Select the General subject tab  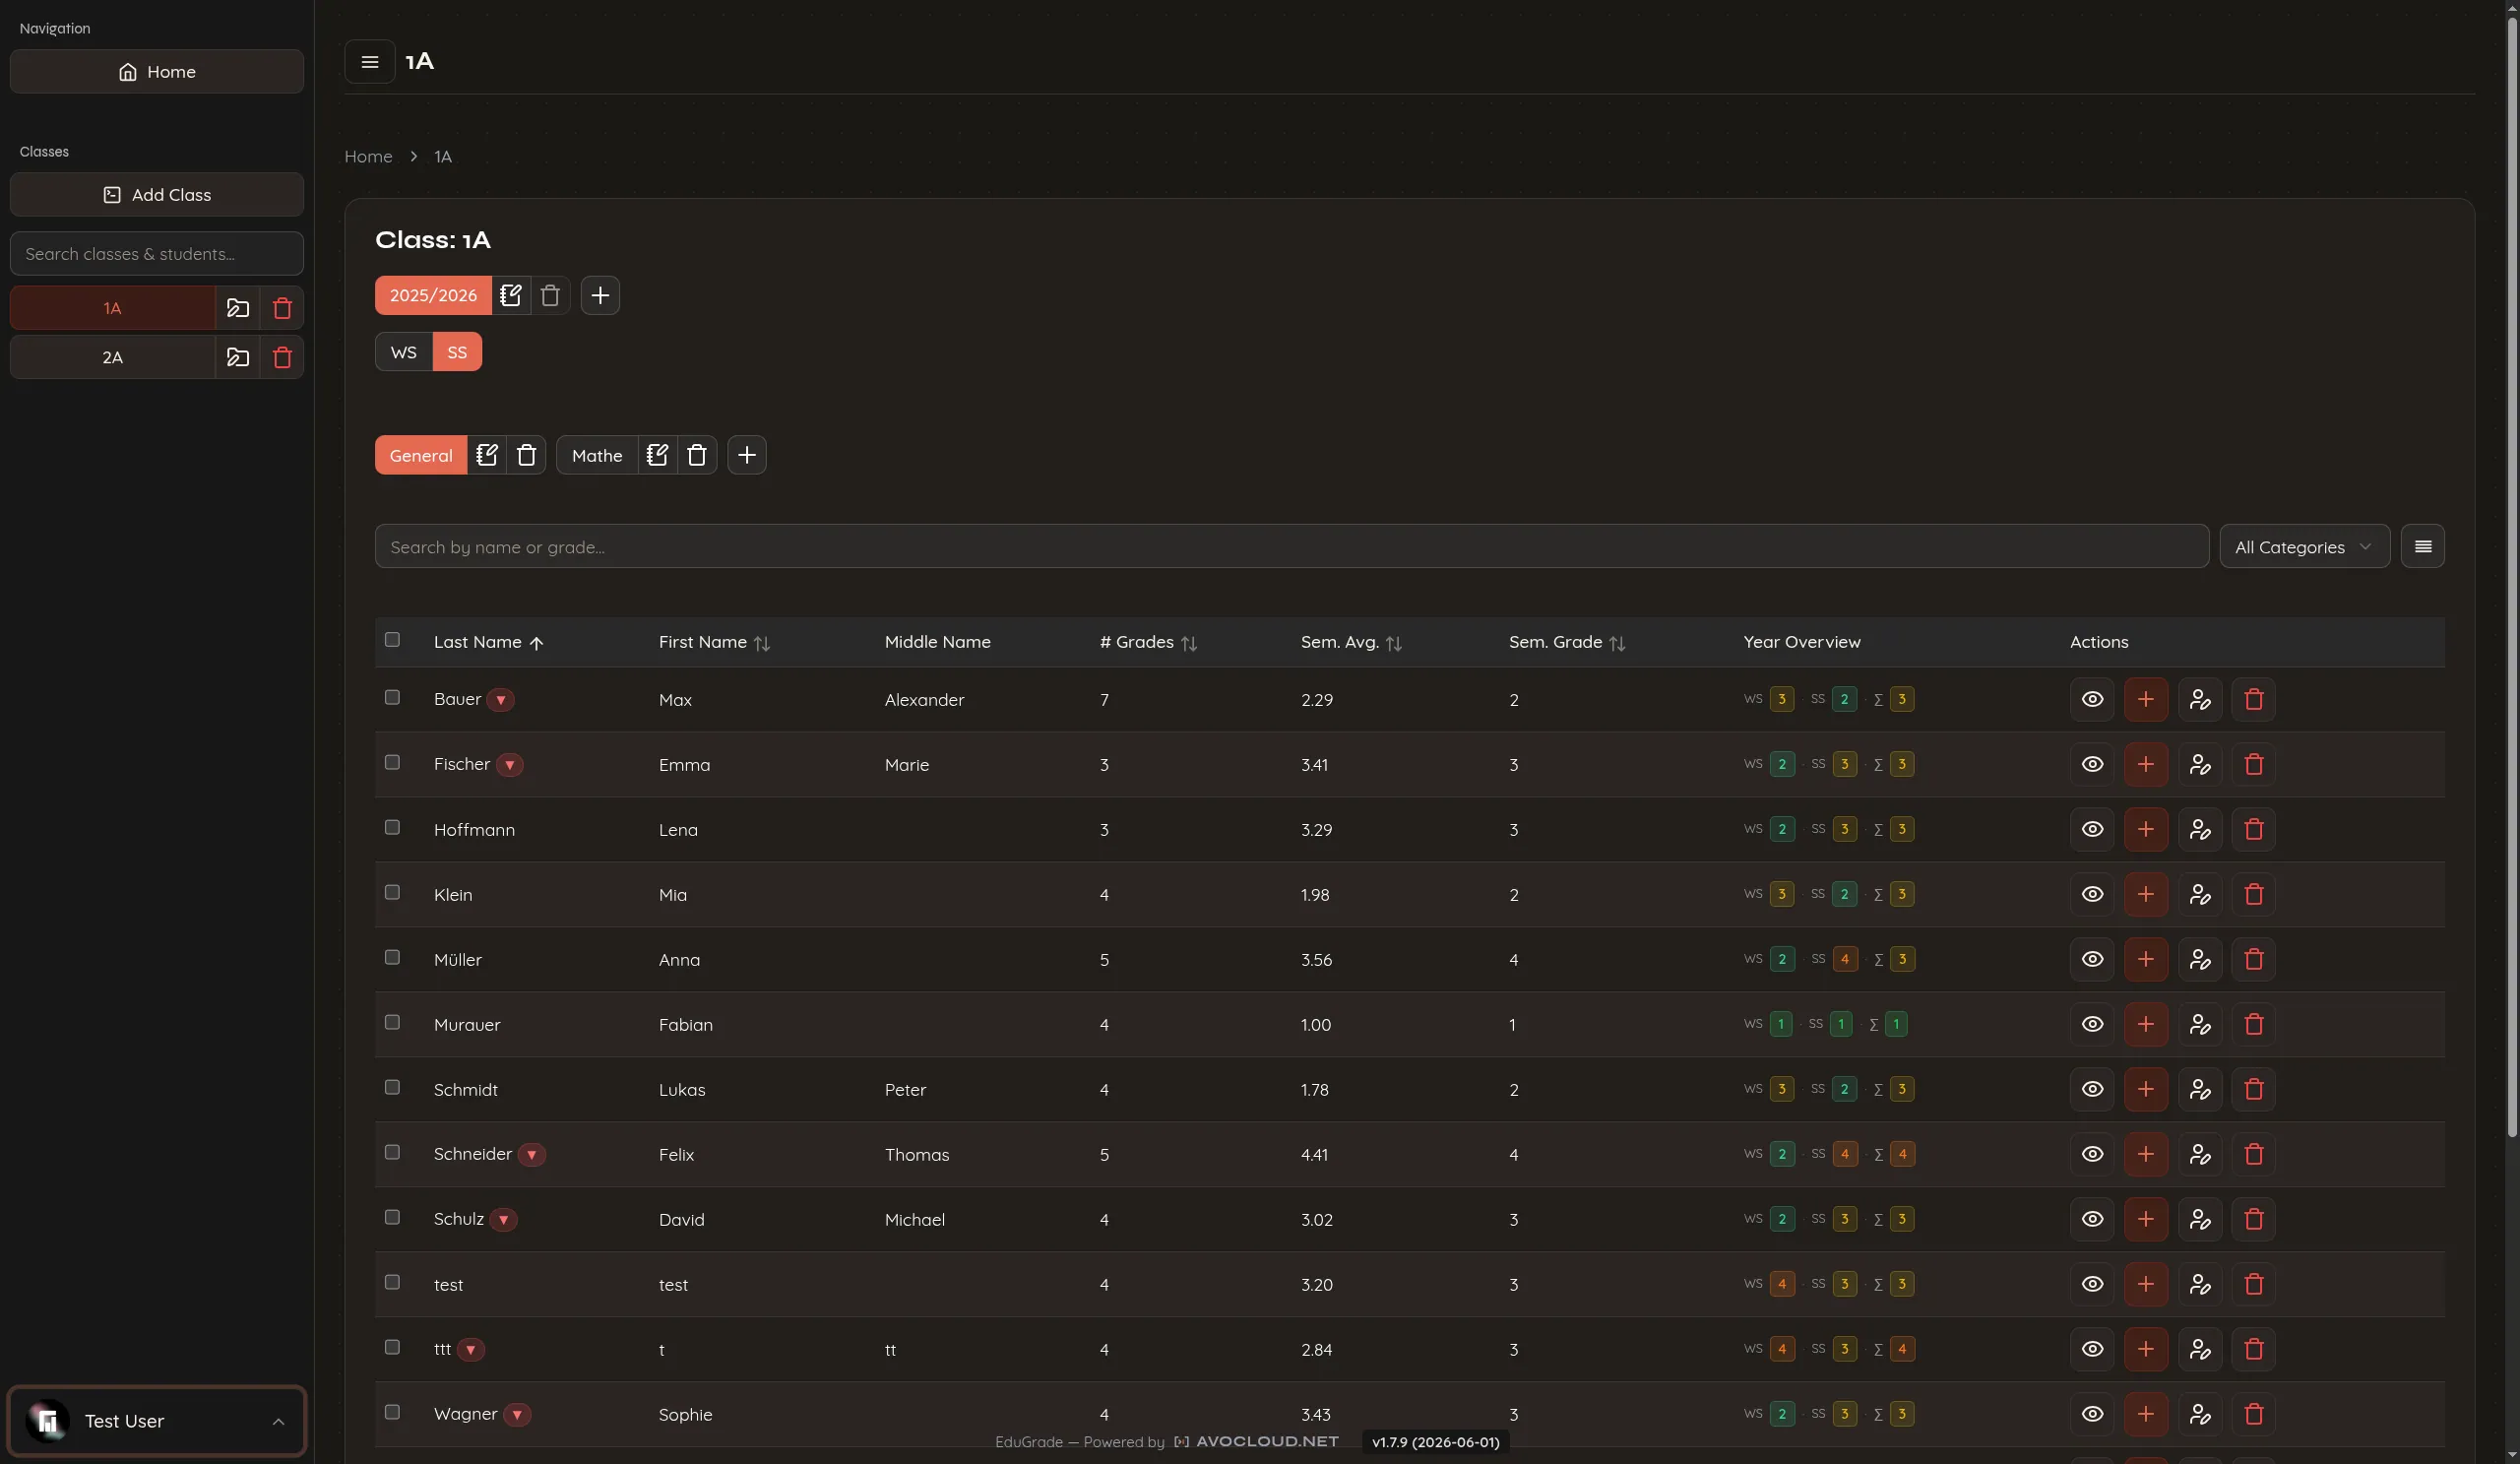pos(421,455)
